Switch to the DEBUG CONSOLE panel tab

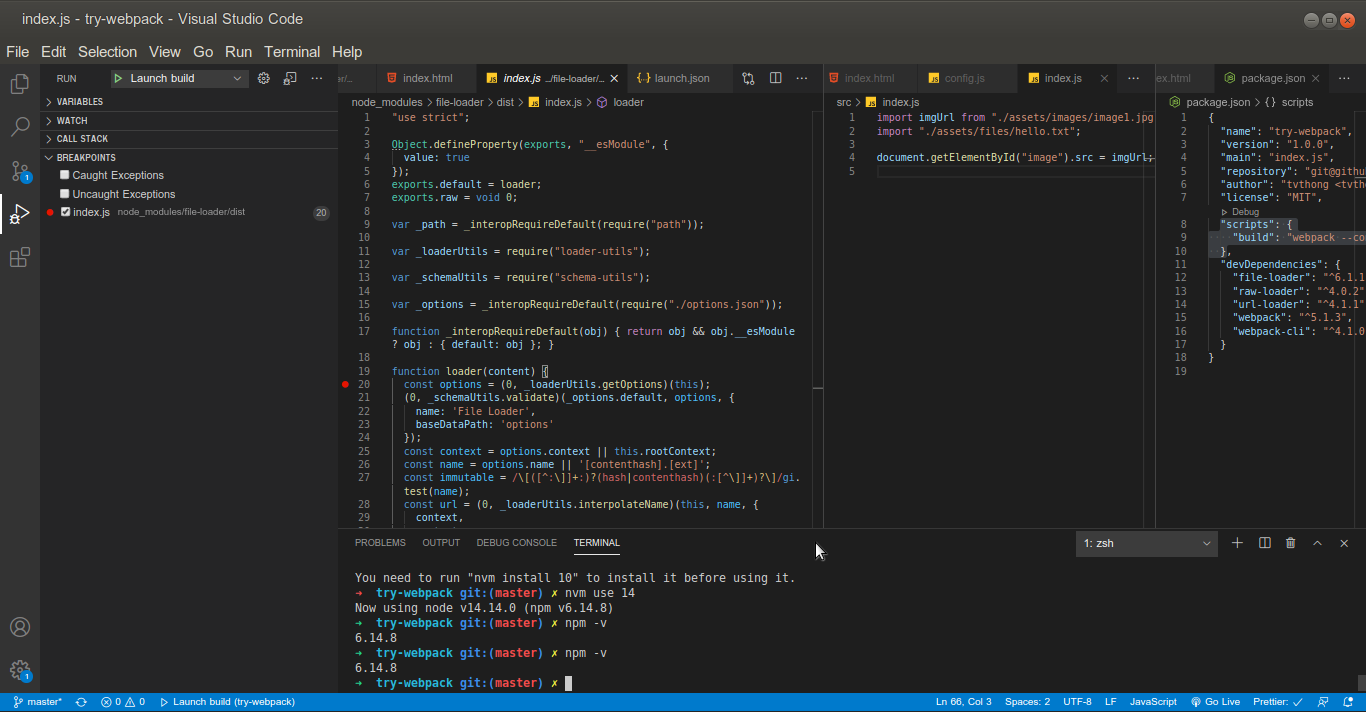pos(516,543)
